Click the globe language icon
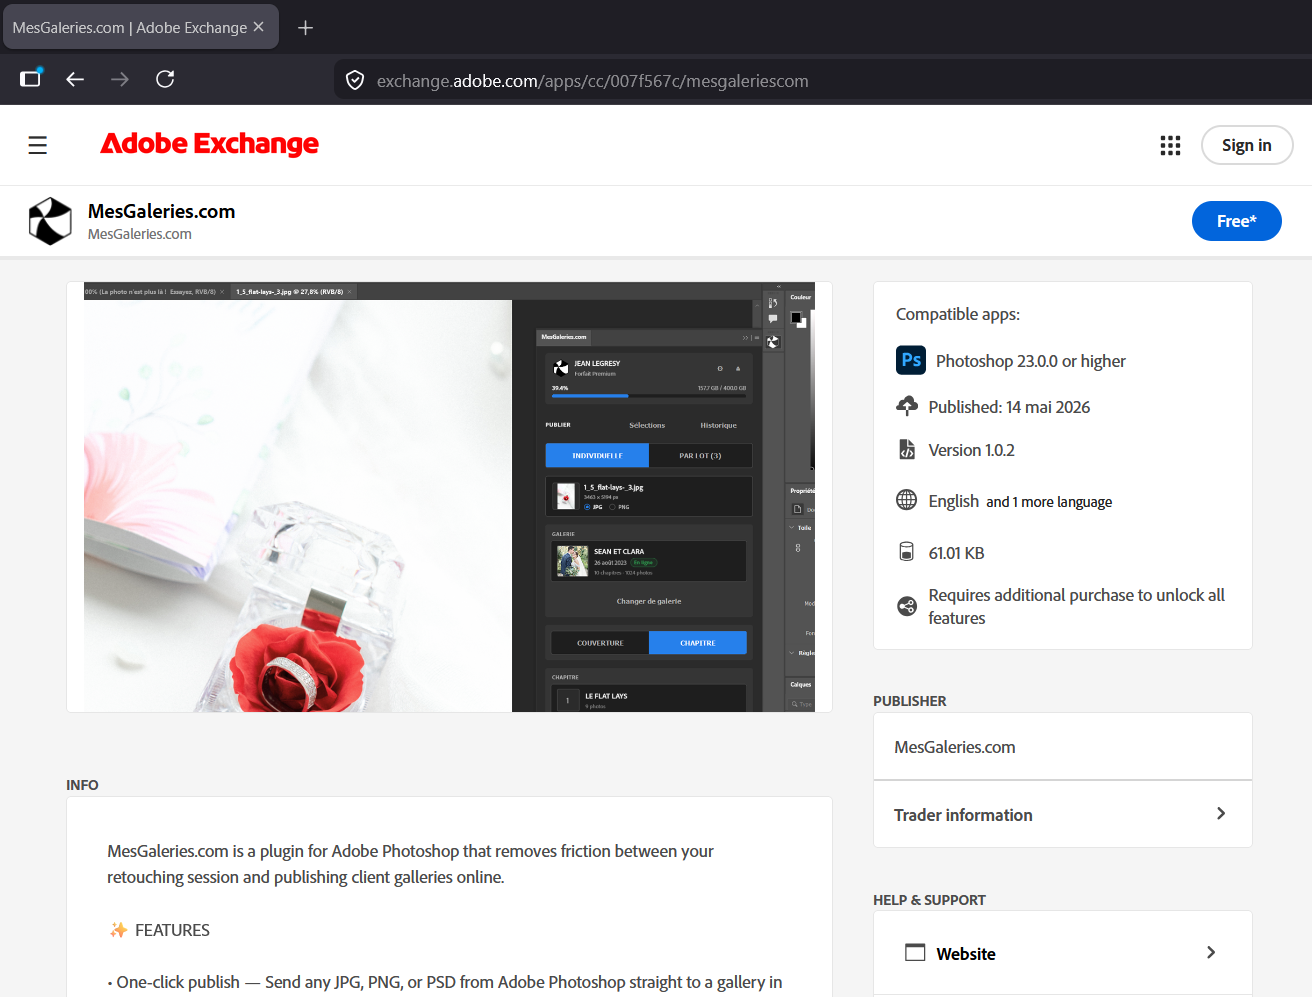Screen dimensions: 1312x997 point(907,500)
